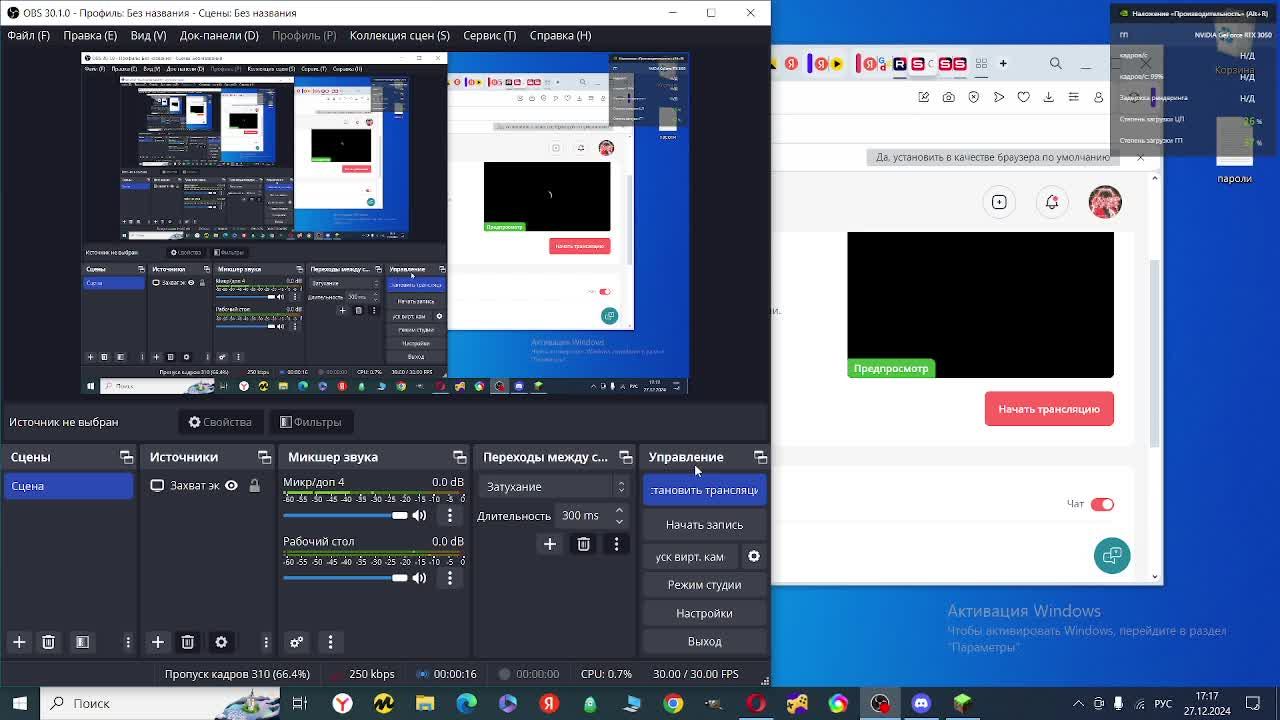1280x720 pixels.
Task: Toggle the lock on the Захват эк source
Action: (254, 486)
